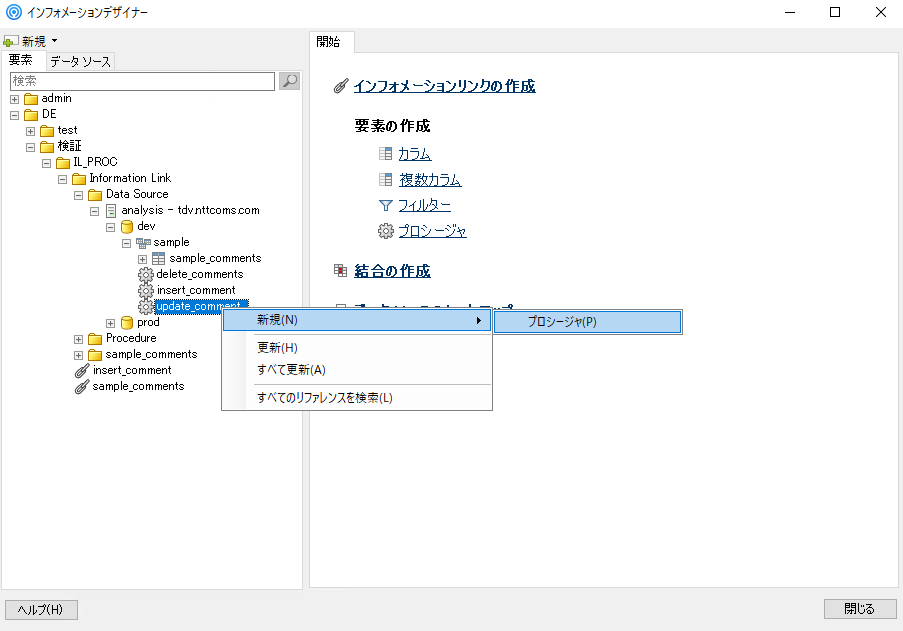Image resolution: width=903 pixels, height=631 pixels.
Task: Click the green plus 新規 toolbar icon
Action: pyautogui.click(x=9, y=41)
